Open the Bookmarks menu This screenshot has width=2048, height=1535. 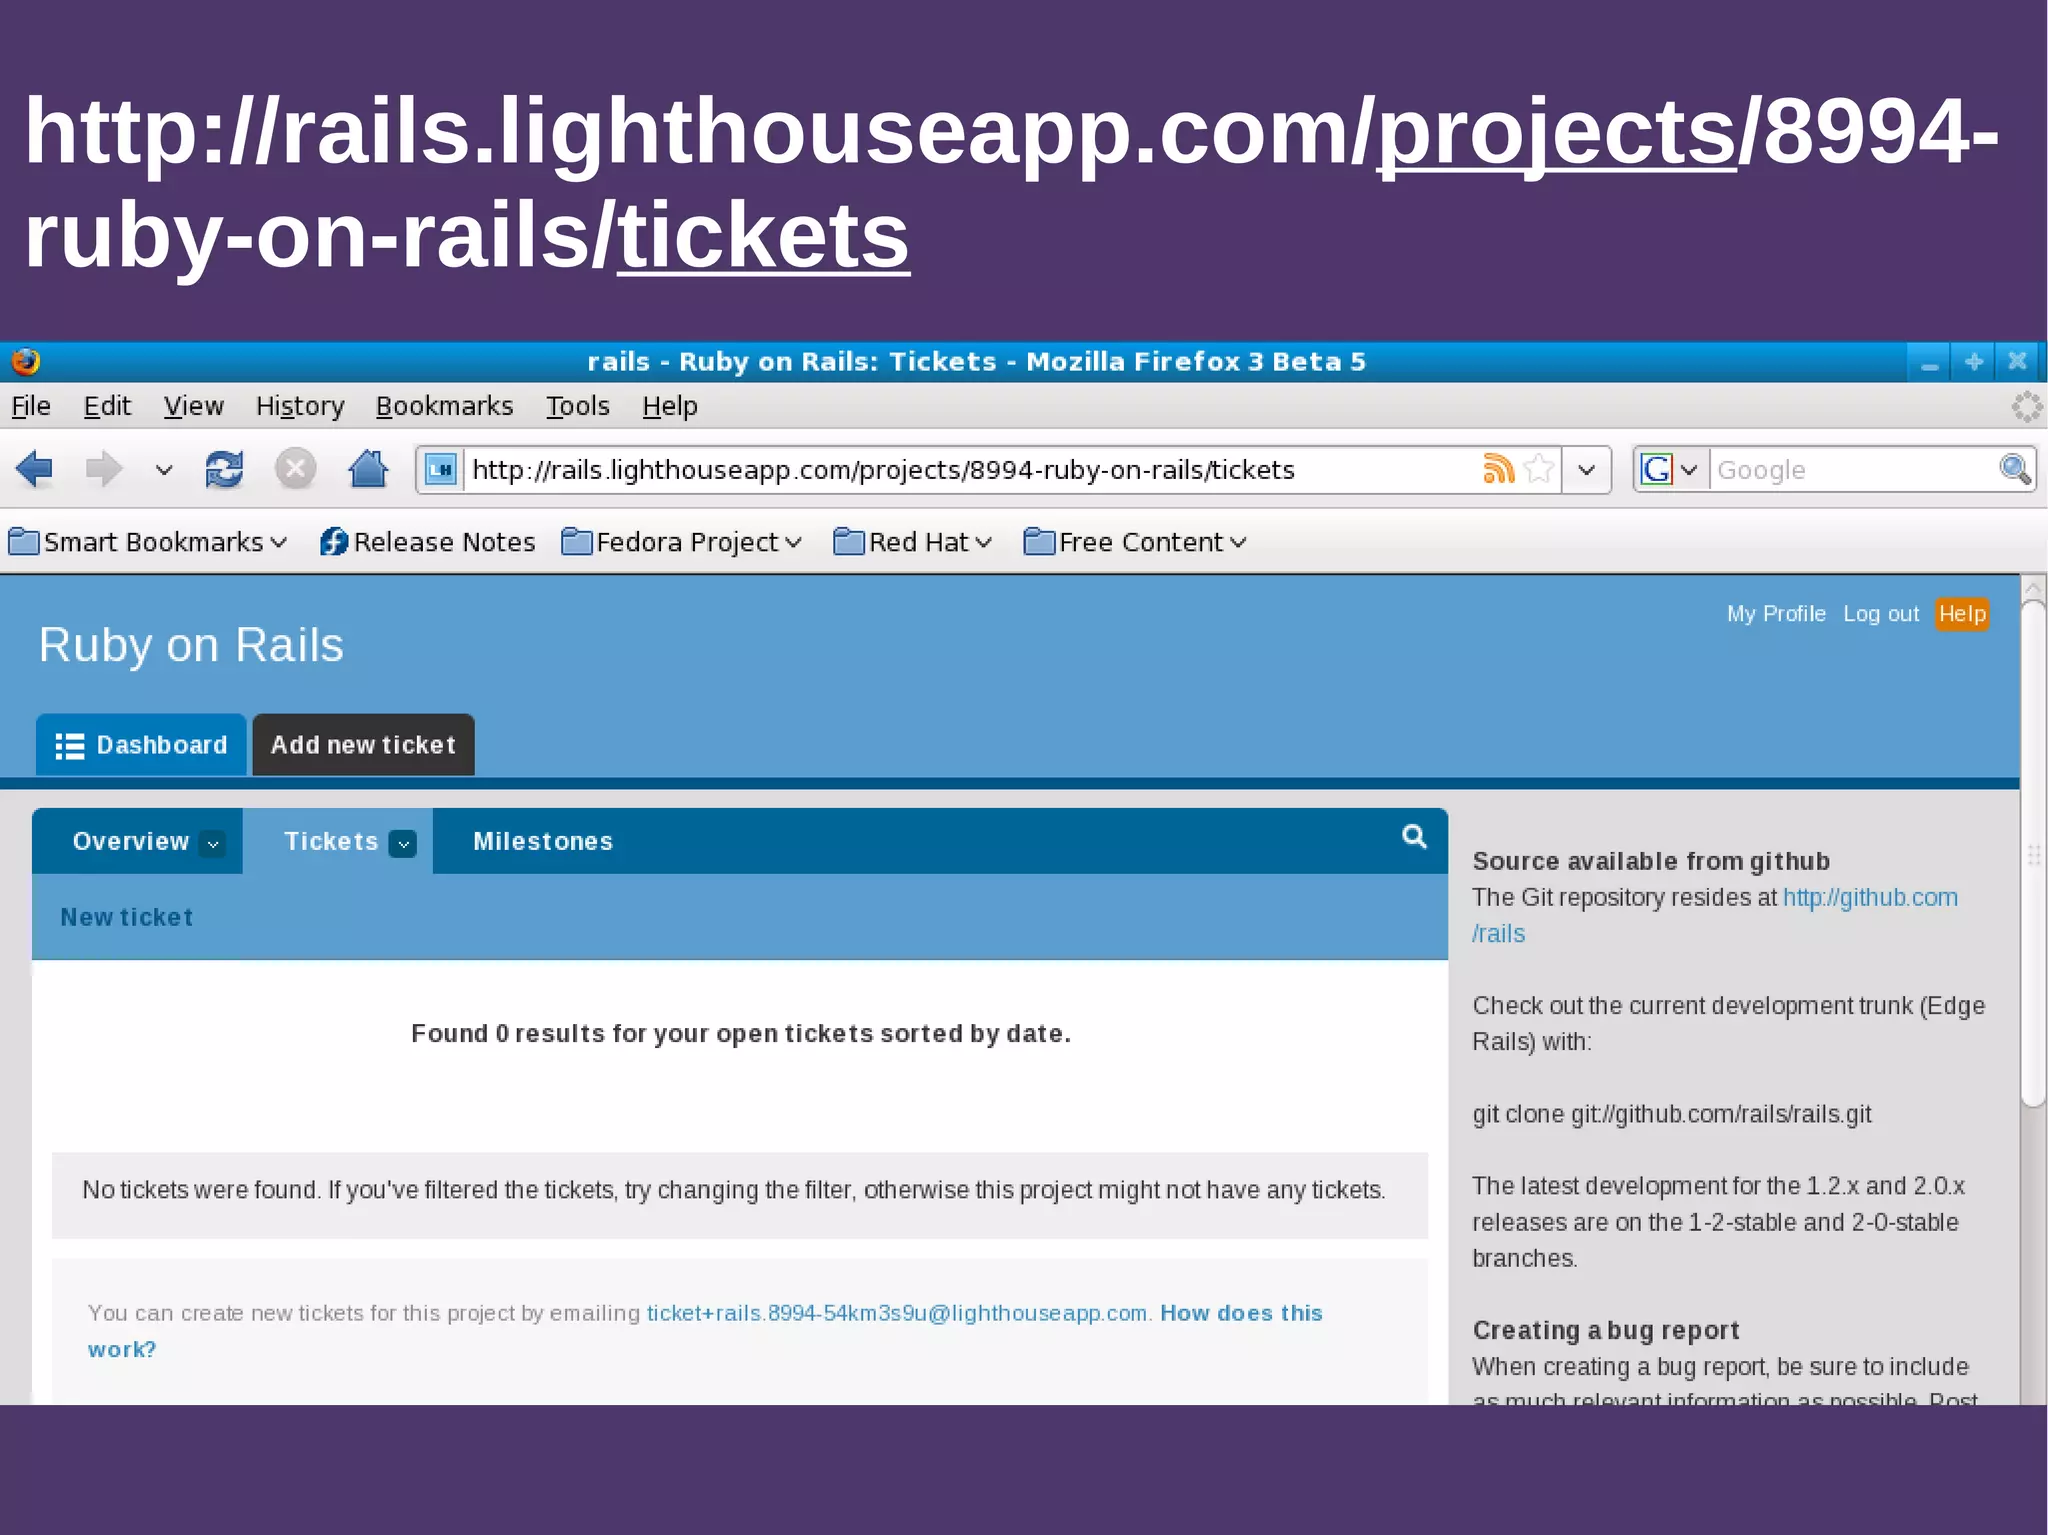coord(444,406)
